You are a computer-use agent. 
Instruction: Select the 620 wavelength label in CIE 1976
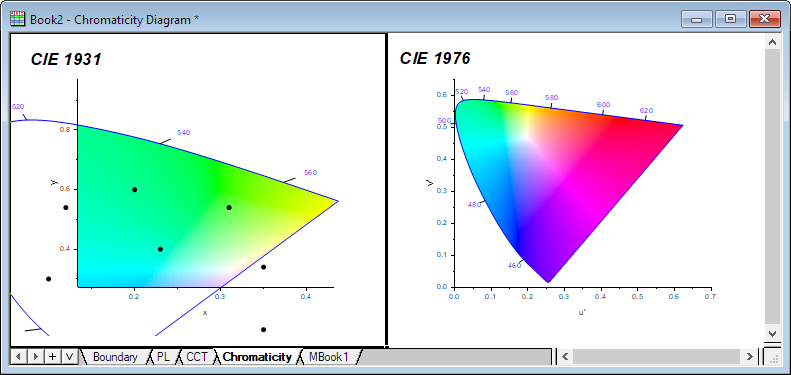click(x=646, y=111)
